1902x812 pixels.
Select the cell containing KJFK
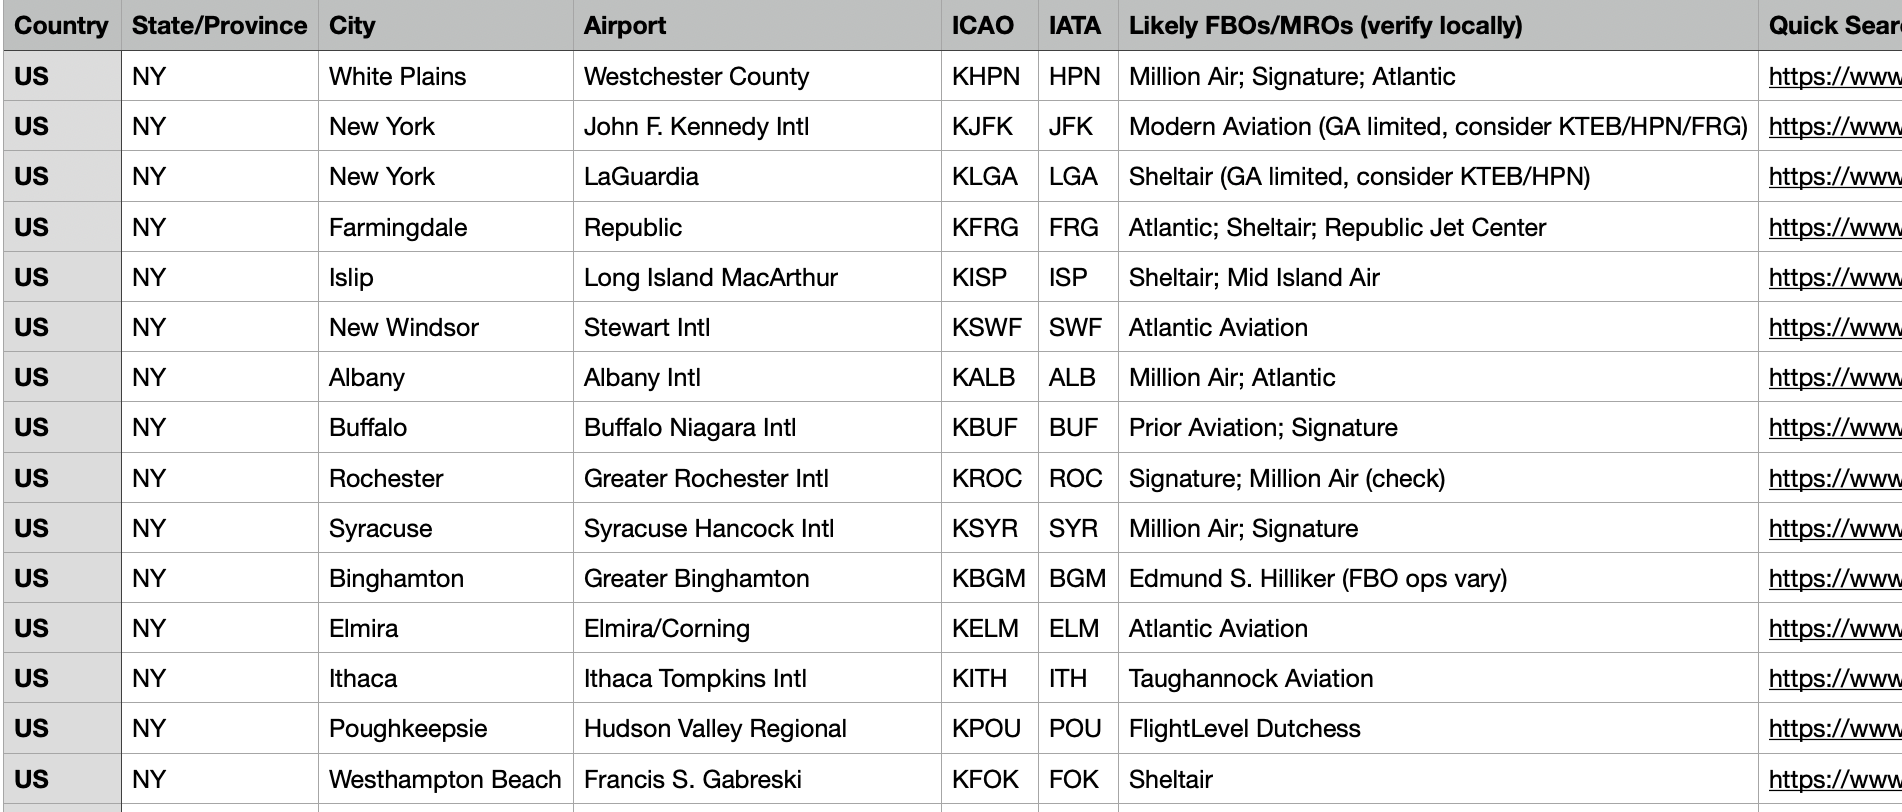(x=989, y=127)
